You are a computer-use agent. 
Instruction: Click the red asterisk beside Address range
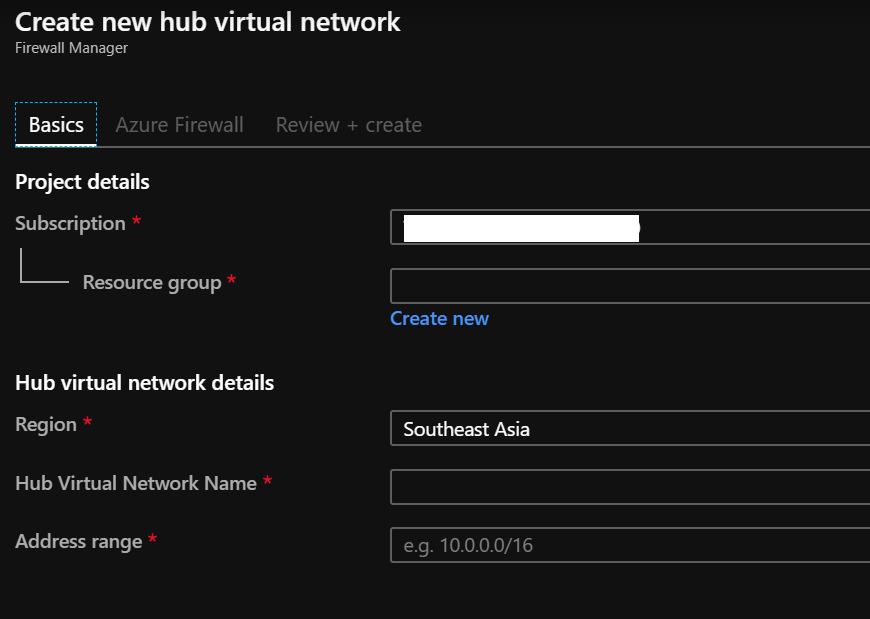pos(153,541)
